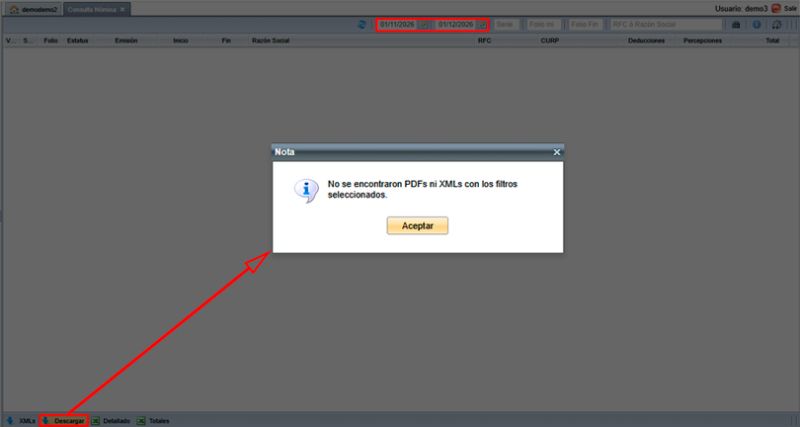Click the Excel icon beside Totales
The width and height of the screenshot is (800, 427).
click(x=141, y=421)
